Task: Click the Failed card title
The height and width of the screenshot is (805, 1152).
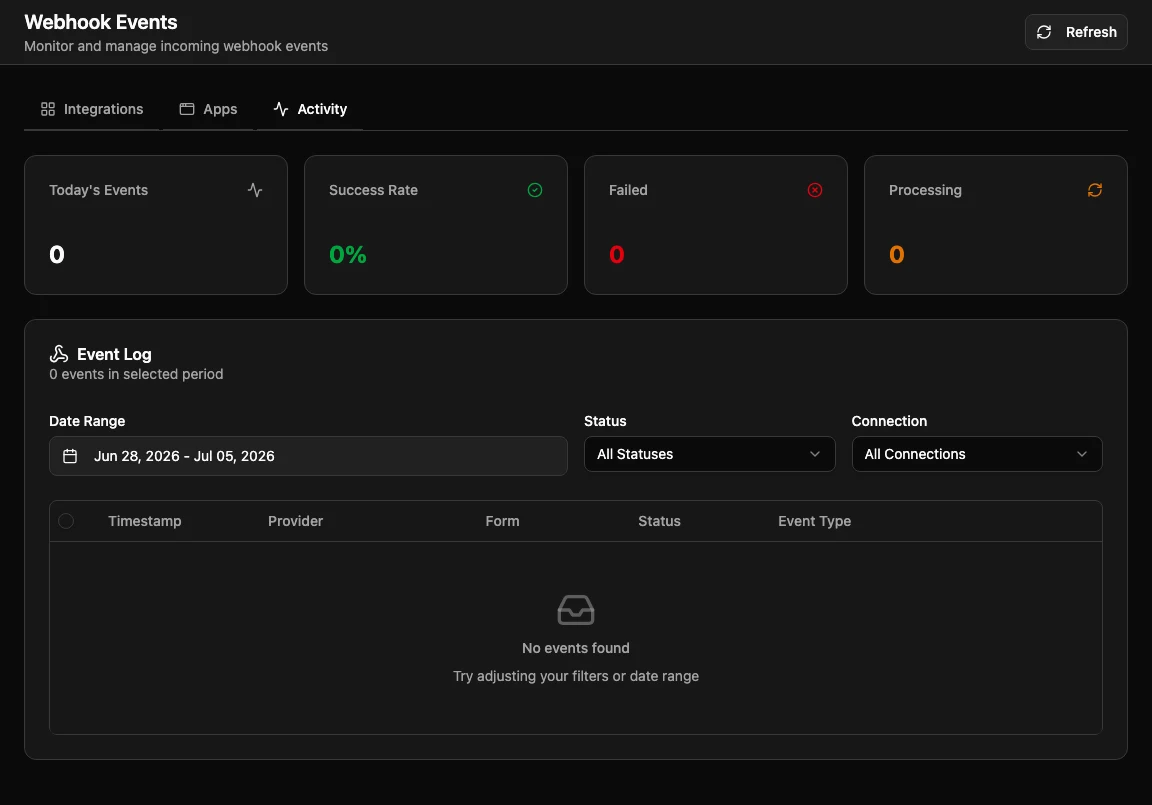Action: [x=628, y=190]
